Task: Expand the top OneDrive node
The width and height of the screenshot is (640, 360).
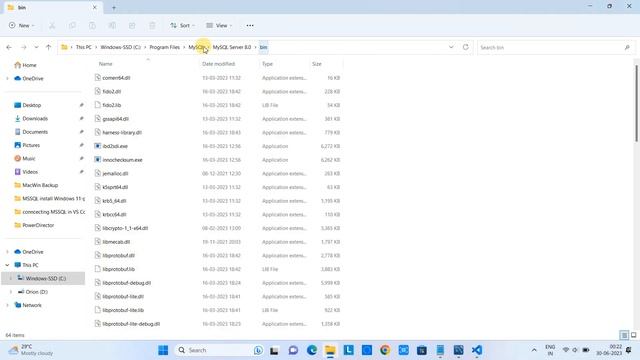Action: tap(7, 78)
